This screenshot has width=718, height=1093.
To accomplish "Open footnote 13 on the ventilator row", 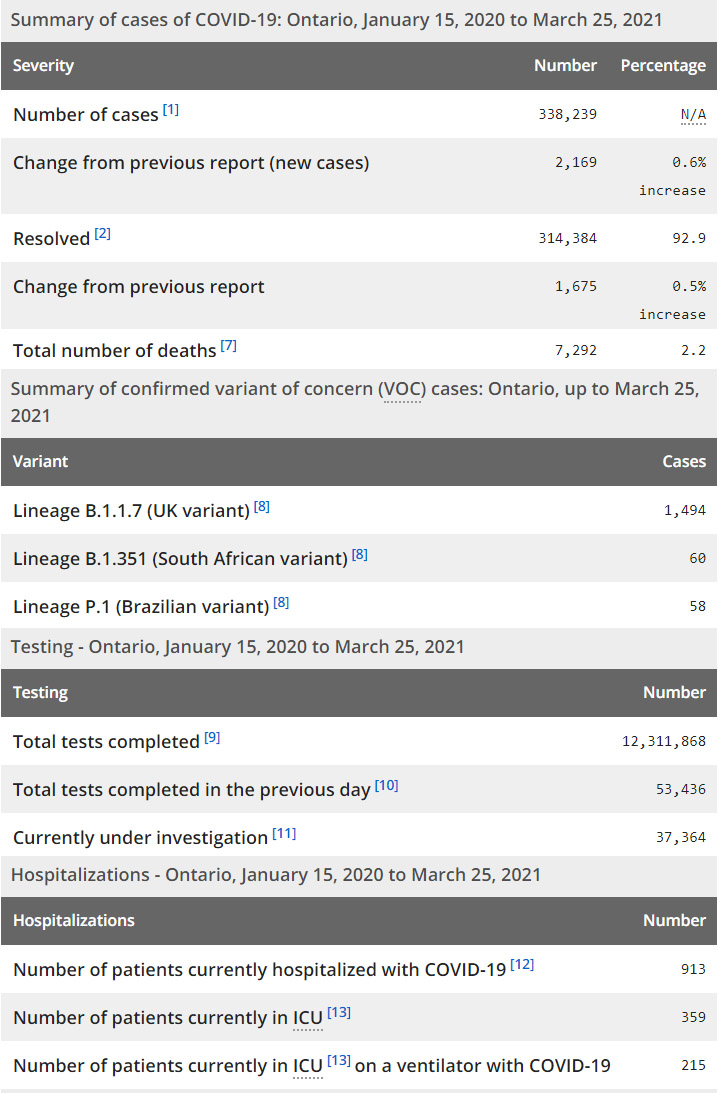I will (x=339, y=1061).
